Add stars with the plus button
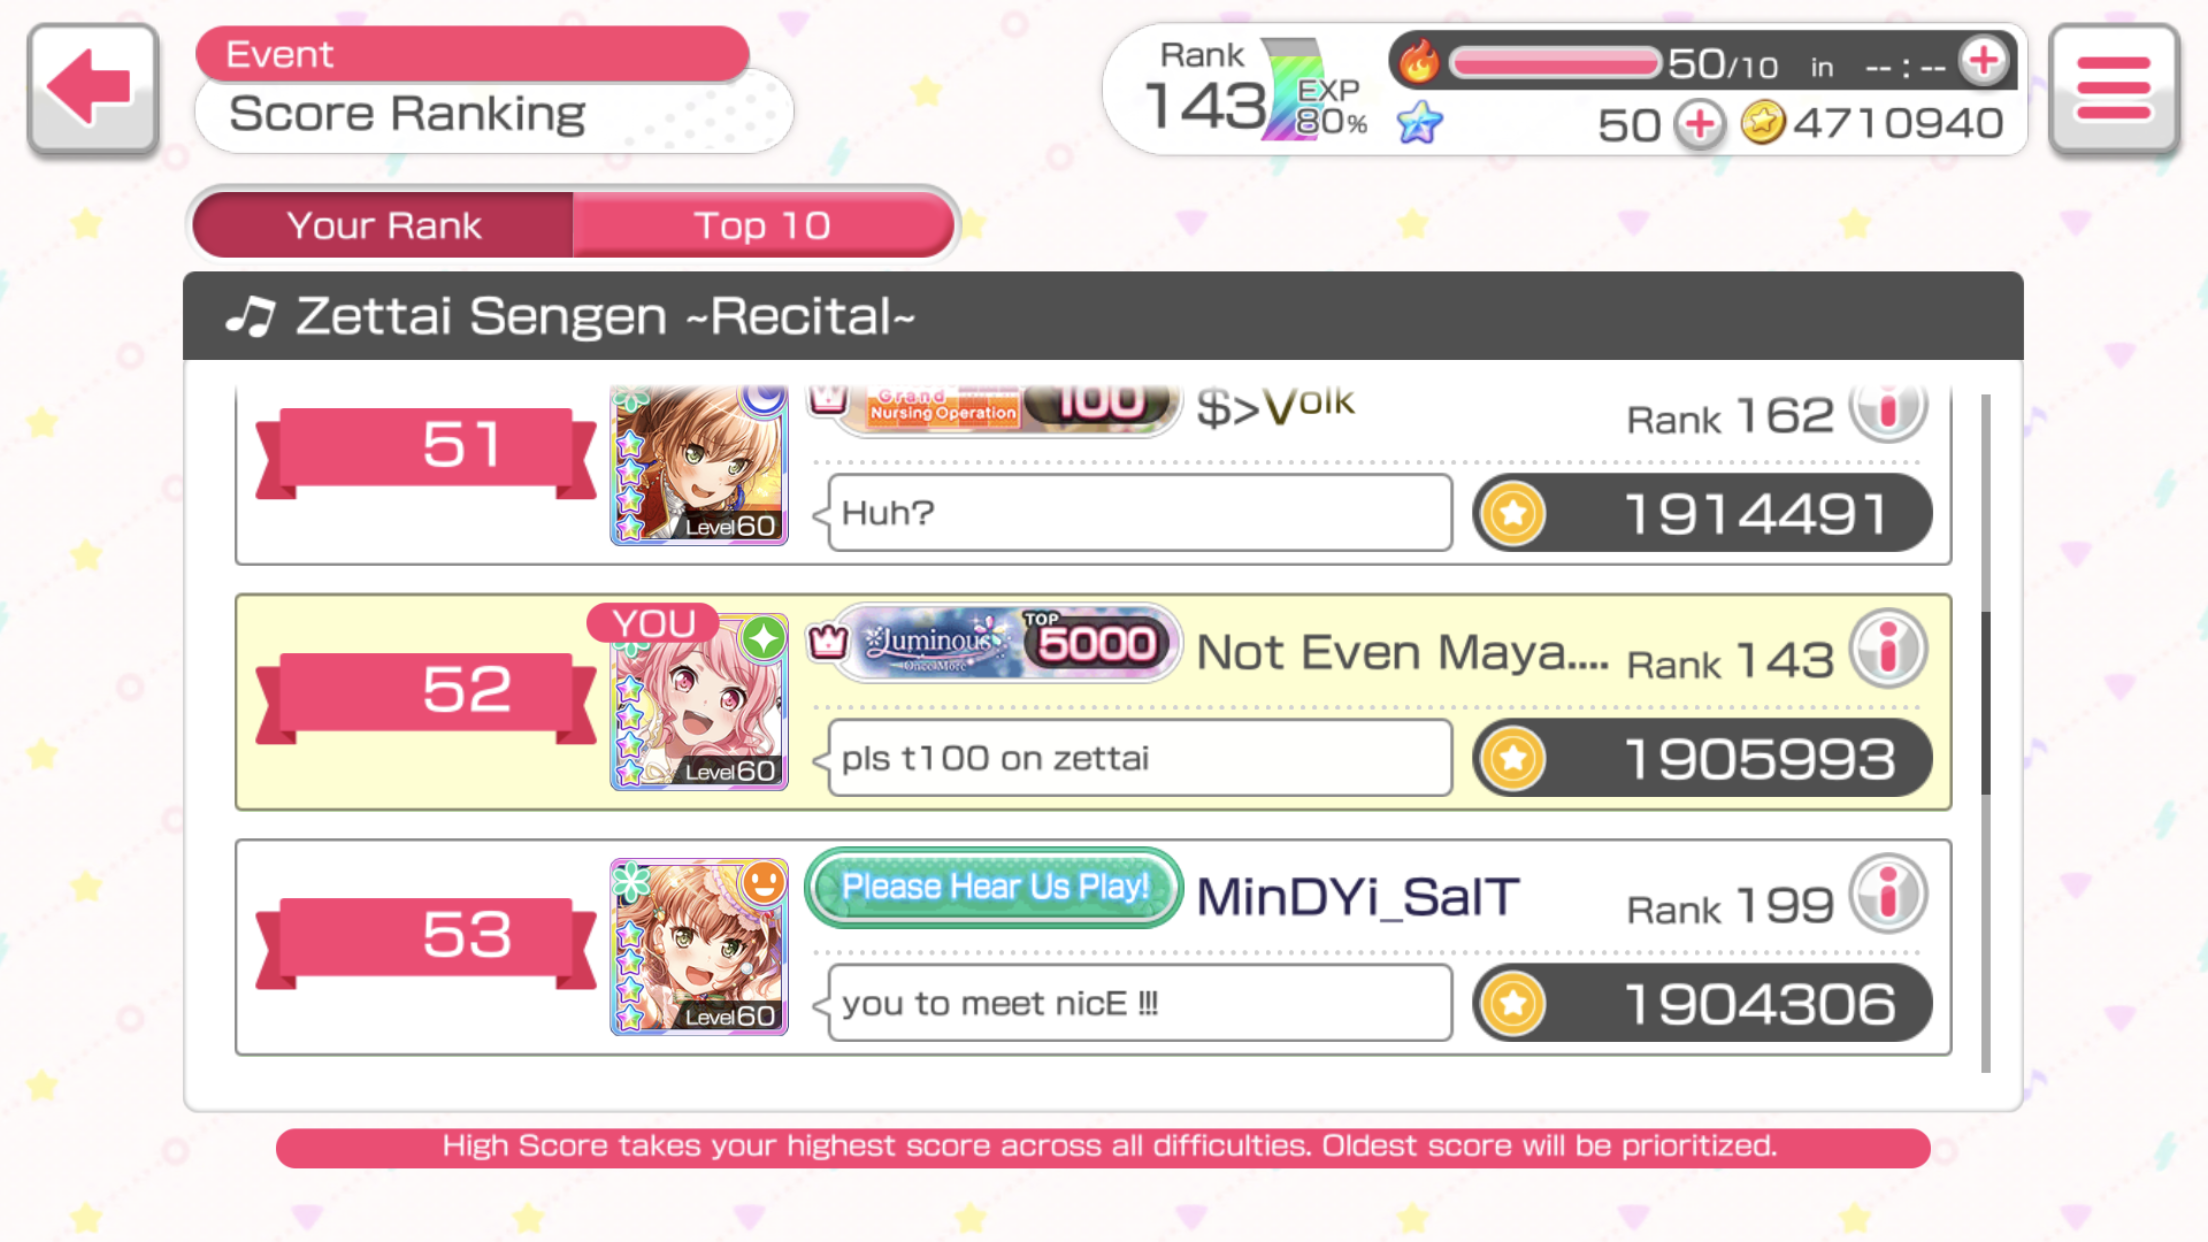 point(1700,126)
